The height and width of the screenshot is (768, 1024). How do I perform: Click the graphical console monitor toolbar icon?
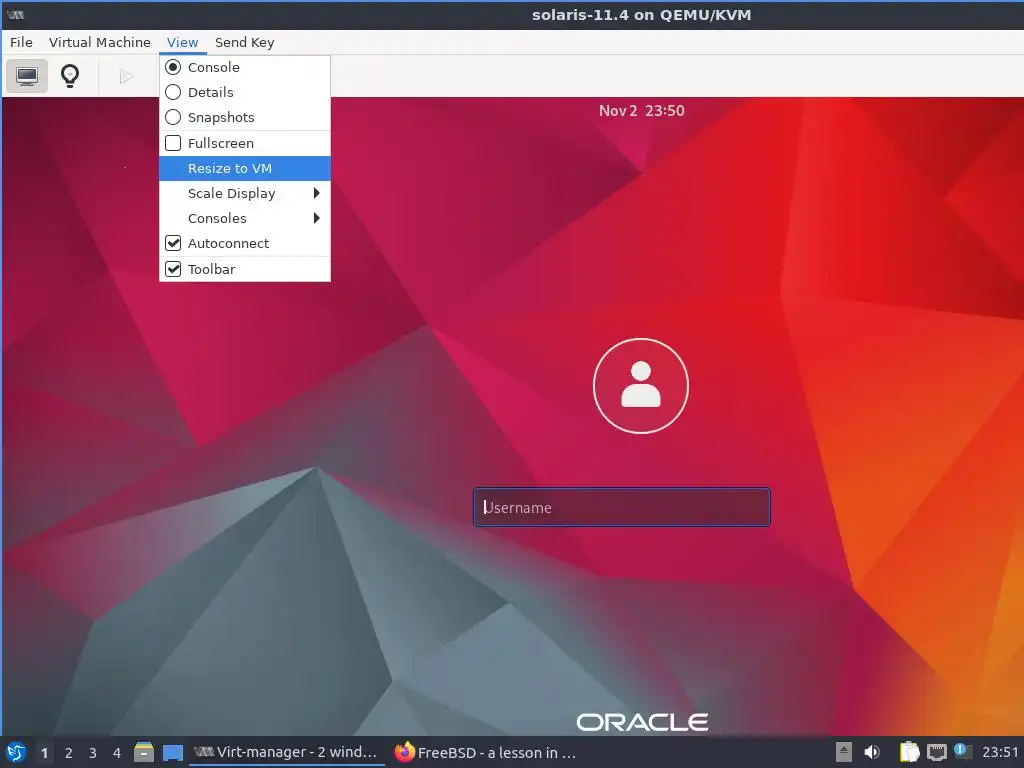pyautogui.click(x=27, y=76)
